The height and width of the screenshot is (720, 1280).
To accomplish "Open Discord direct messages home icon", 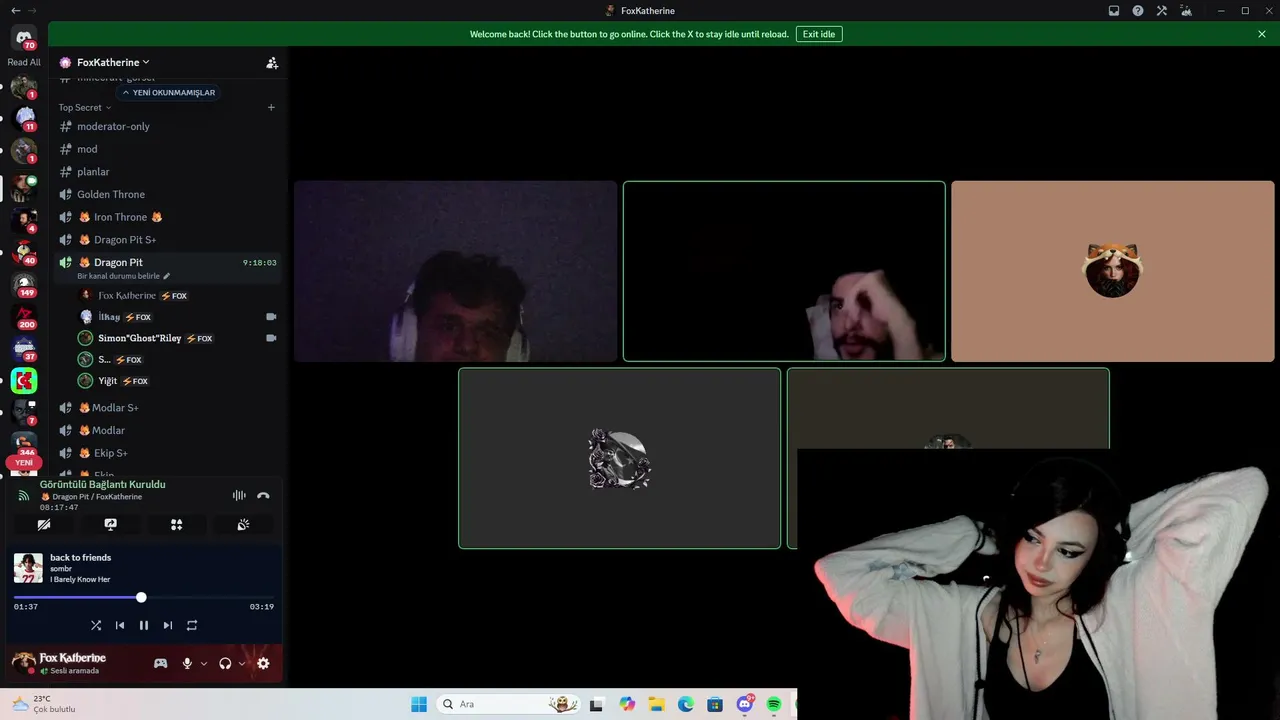I will click(x=24, y=38).
